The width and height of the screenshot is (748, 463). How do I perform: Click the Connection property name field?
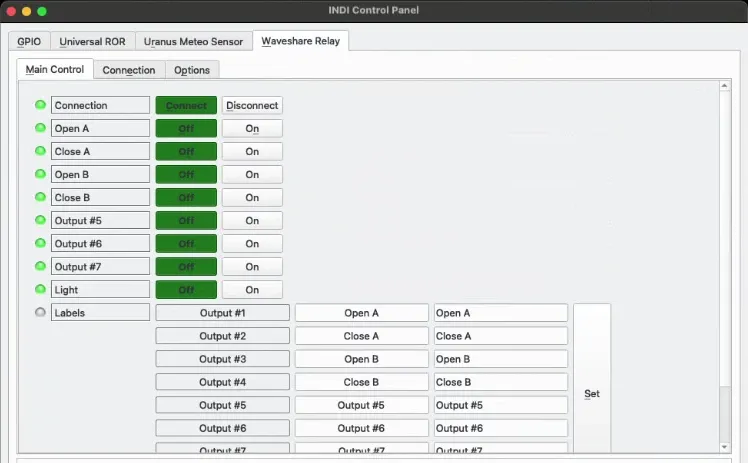click(x=100, y=105)
